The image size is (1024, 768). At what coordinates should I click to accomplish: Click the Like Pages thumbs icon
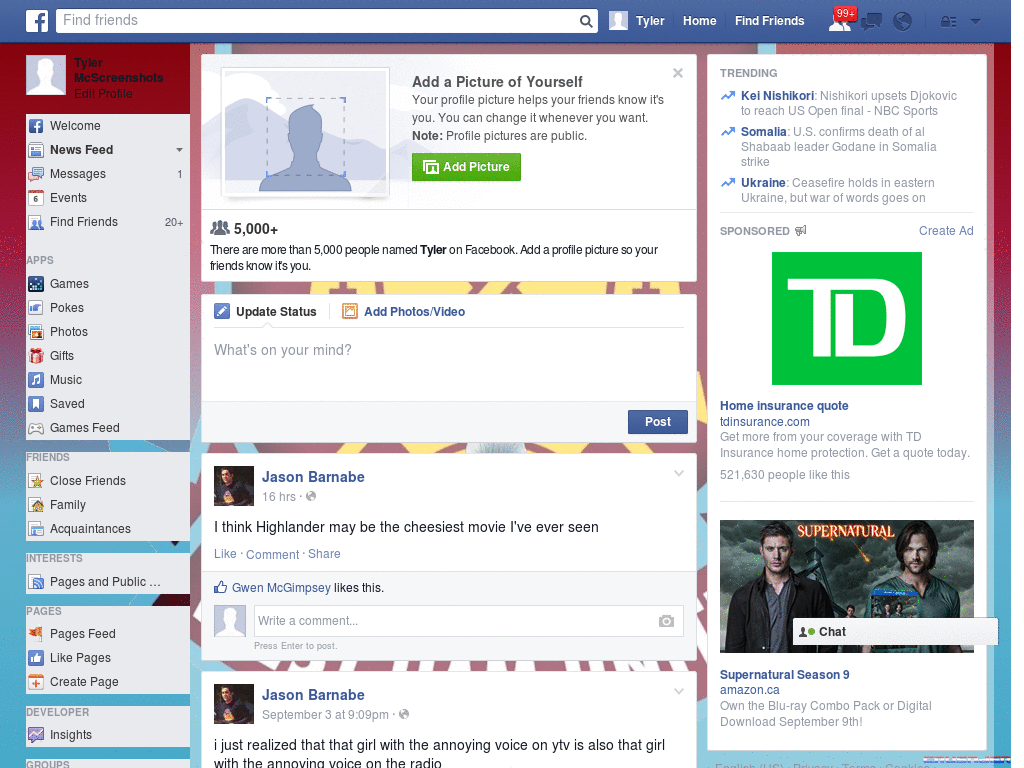tap(36, 658)
